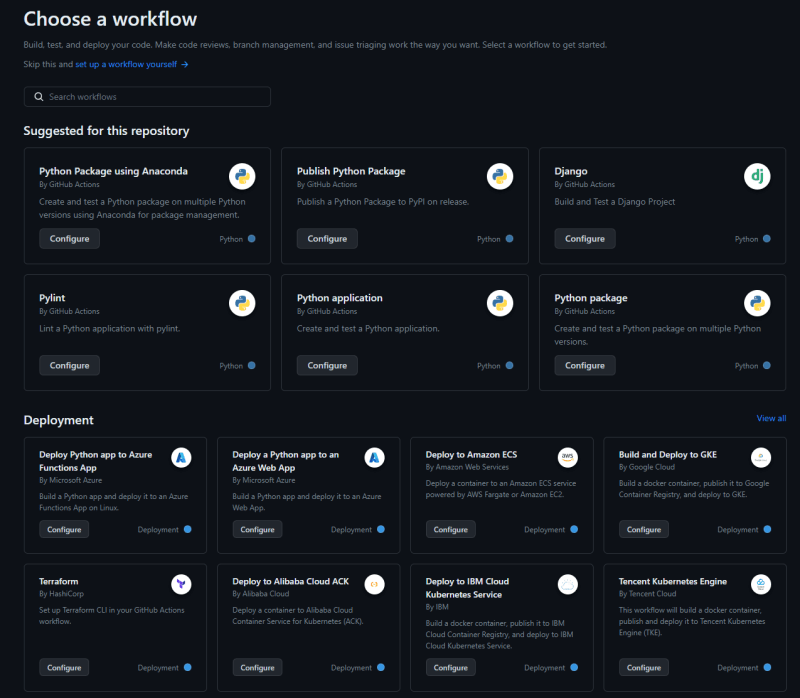Click the Python logo on Publish Python Package card
This screenshot has width=800, height=698.
click(500, 177)
